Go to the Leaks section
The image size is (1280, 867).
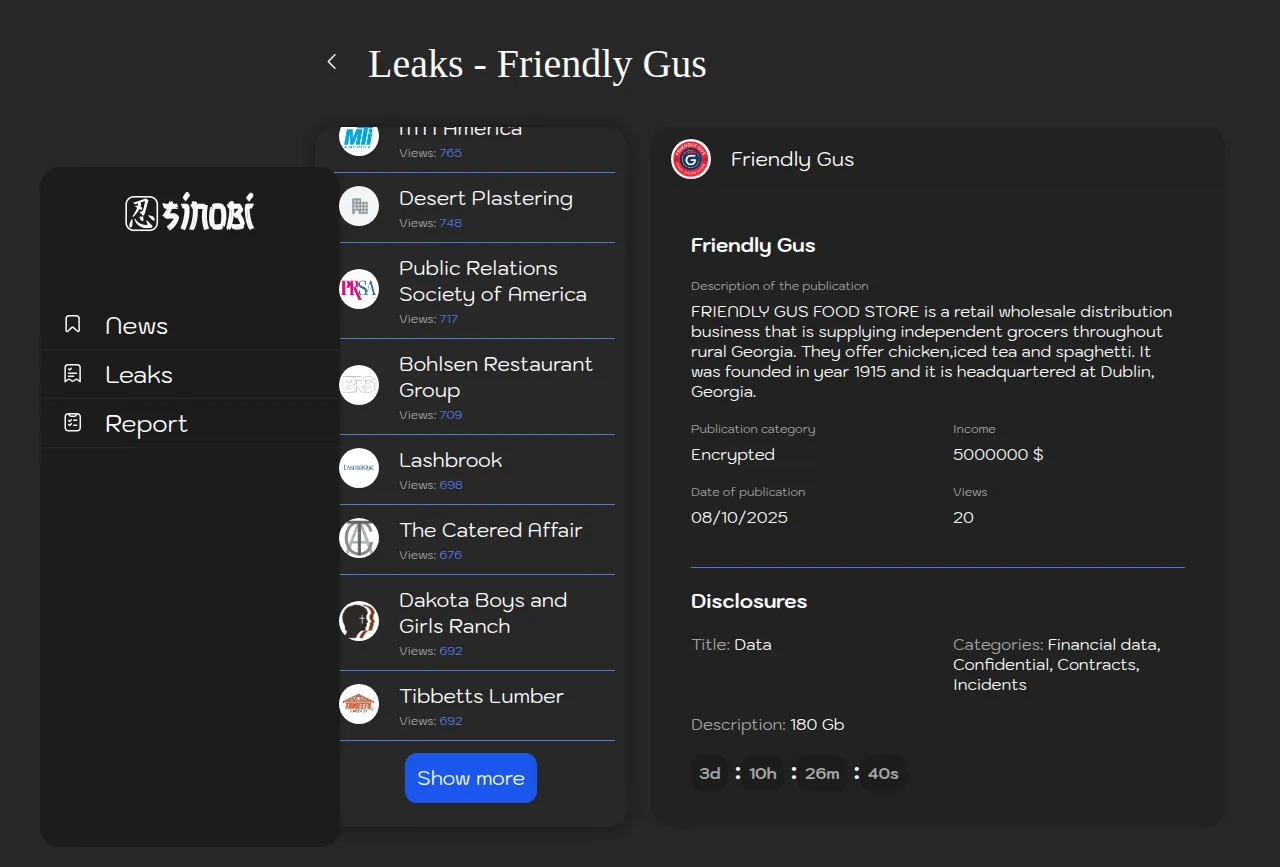click(x=139, y=375)
